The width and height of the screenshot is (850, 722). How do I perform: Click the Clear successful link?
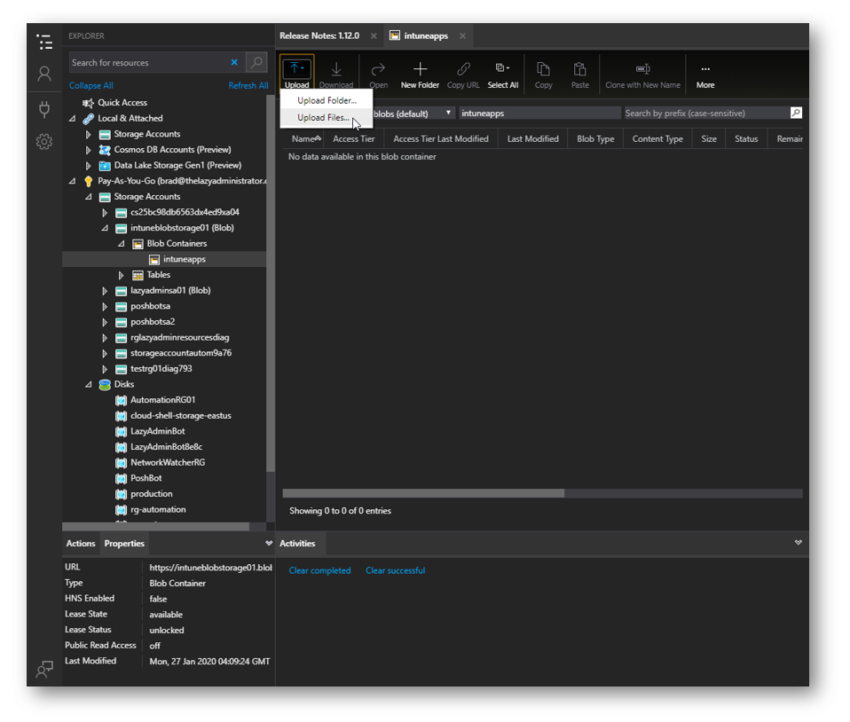pos(395,570)
